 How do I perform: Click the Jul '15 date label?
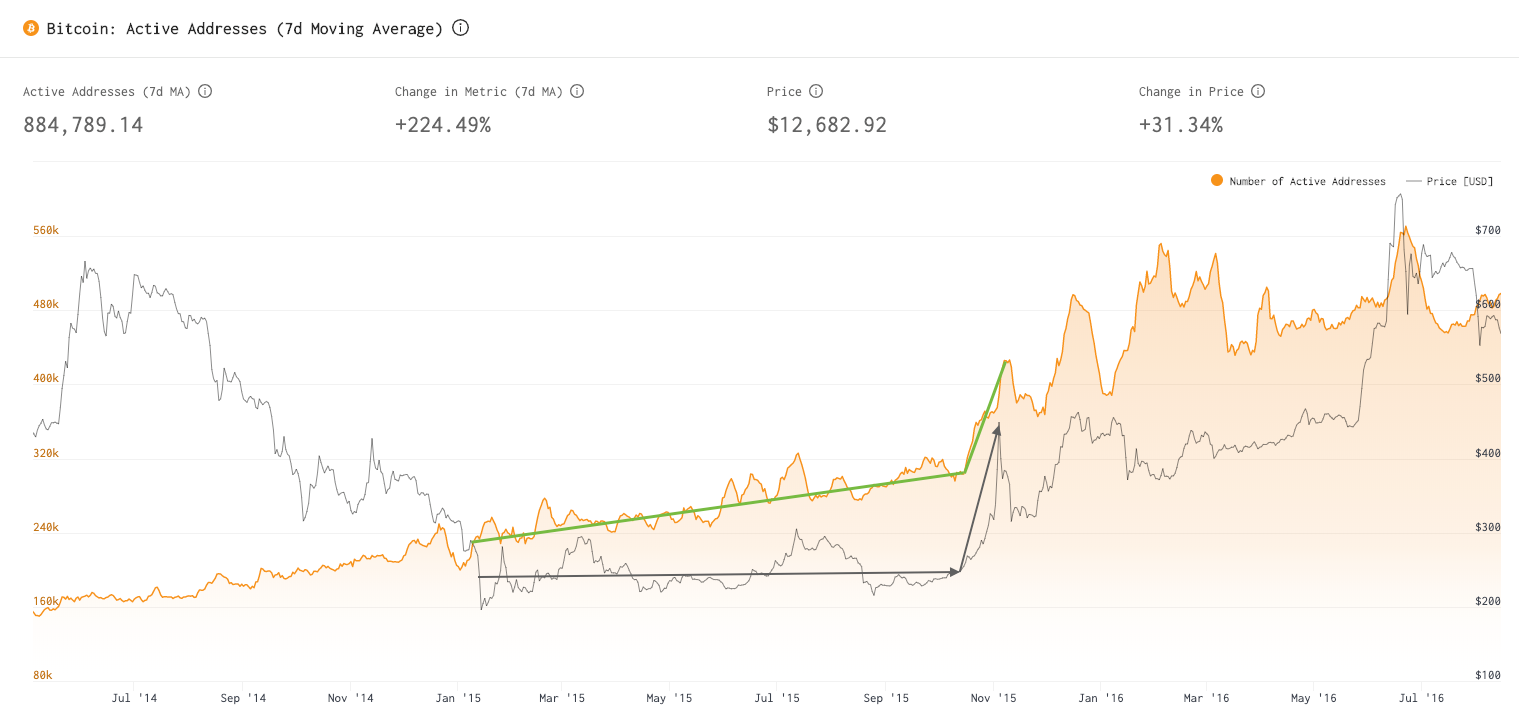point(777,698)
